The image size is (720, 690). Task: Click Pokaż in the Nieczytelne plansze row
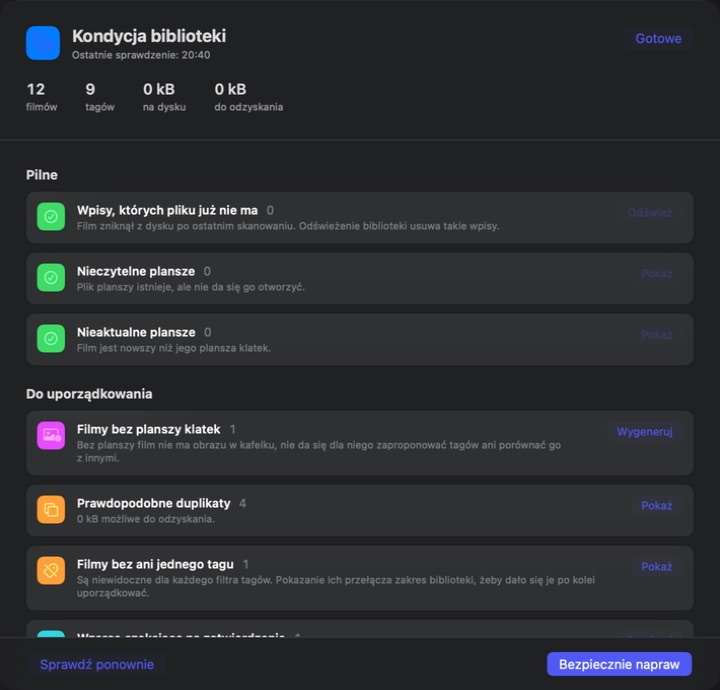click(656, 274)
